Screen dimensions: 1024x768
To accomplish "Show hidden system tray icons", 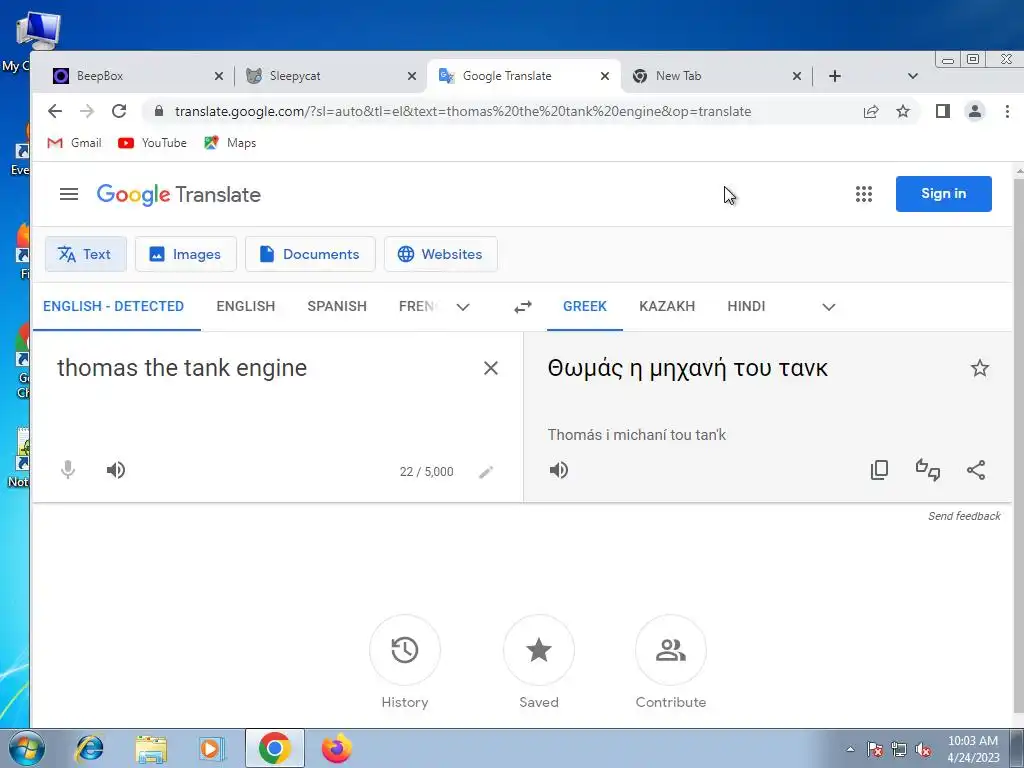I will [x=850, y=750].
